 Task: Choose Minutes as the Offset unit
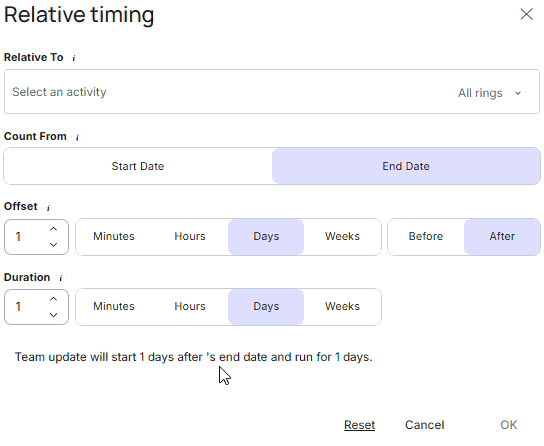click(x=114, y=237)
